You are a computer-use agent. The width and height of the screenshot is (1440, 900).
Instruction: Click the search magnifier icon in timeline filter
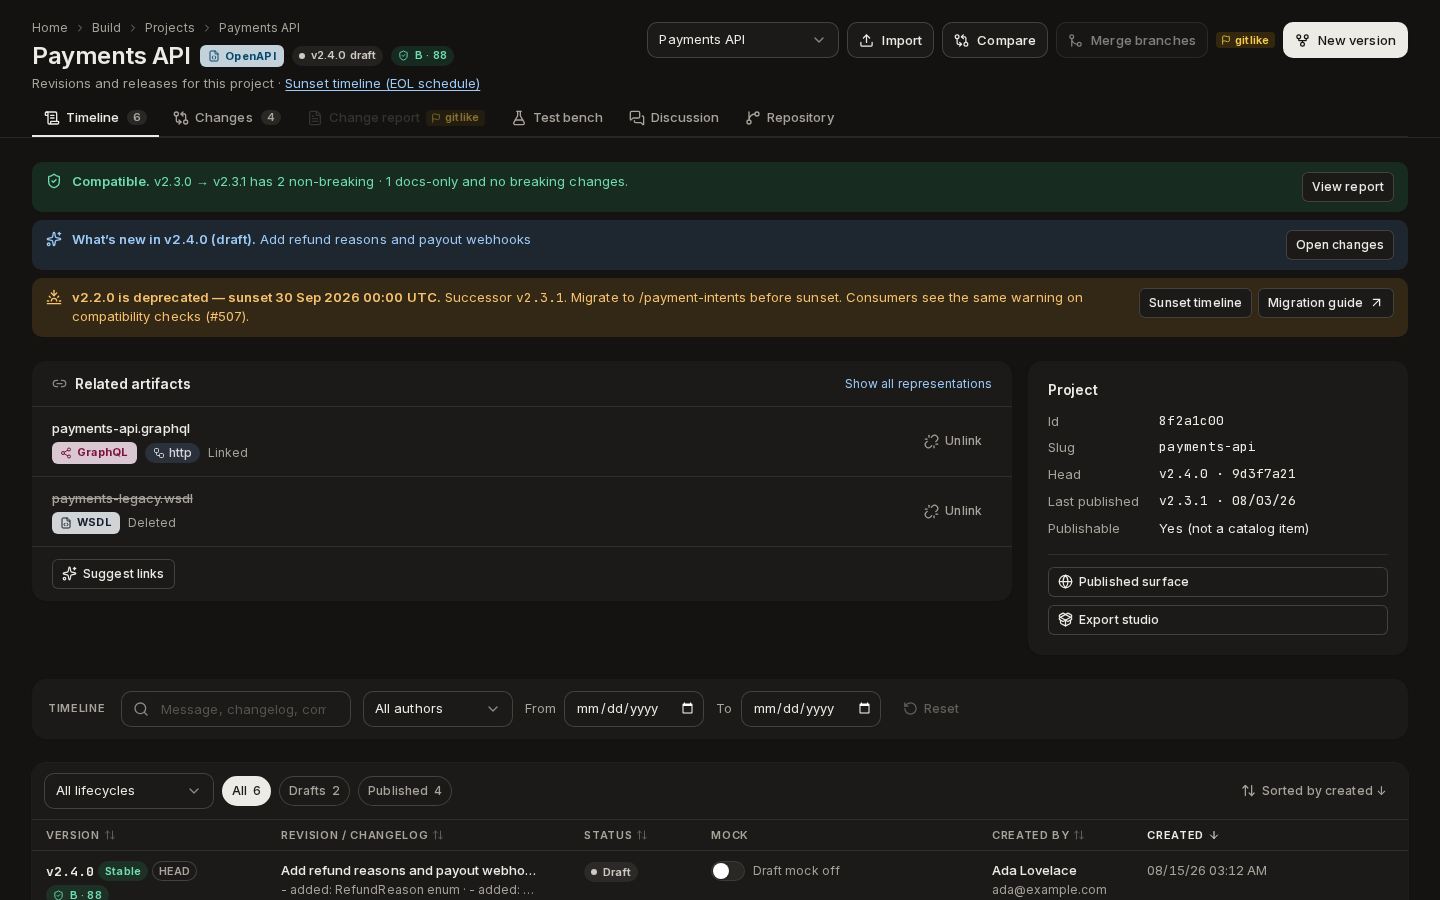(141, 709)
